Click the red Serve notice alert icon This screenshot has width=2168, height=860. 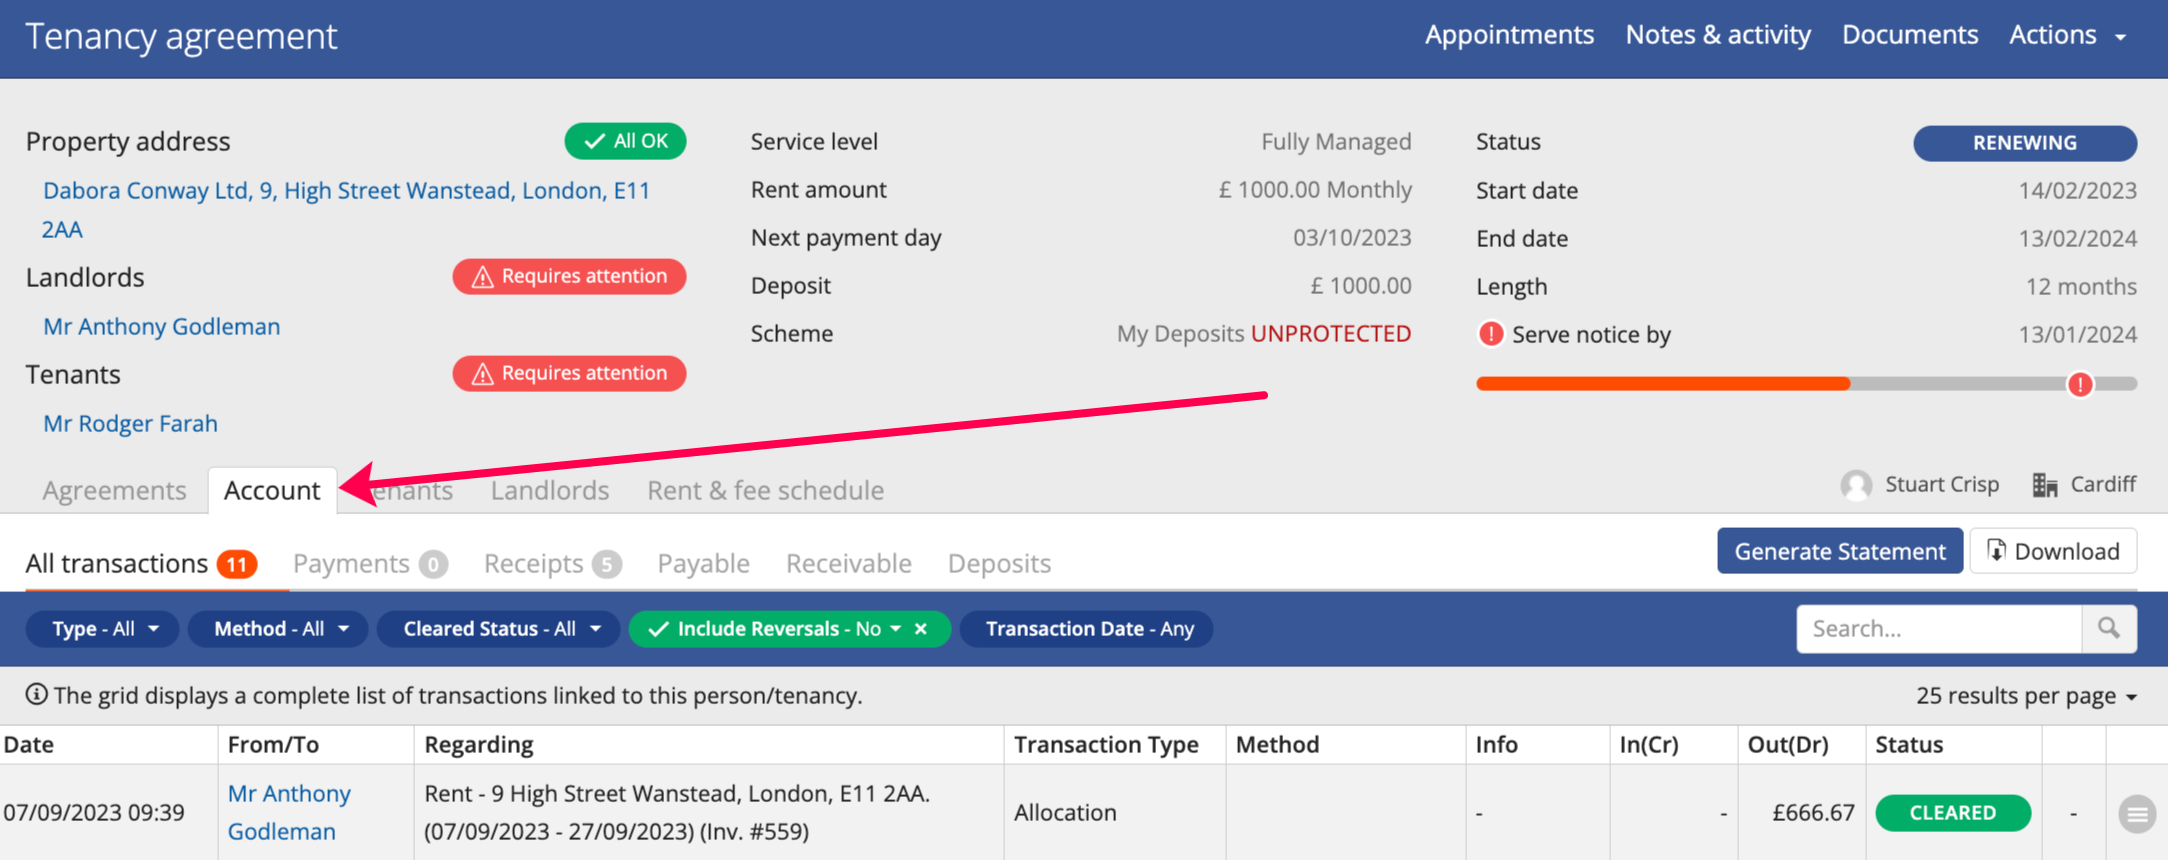pyautogui.click(x=1490, y=334)
